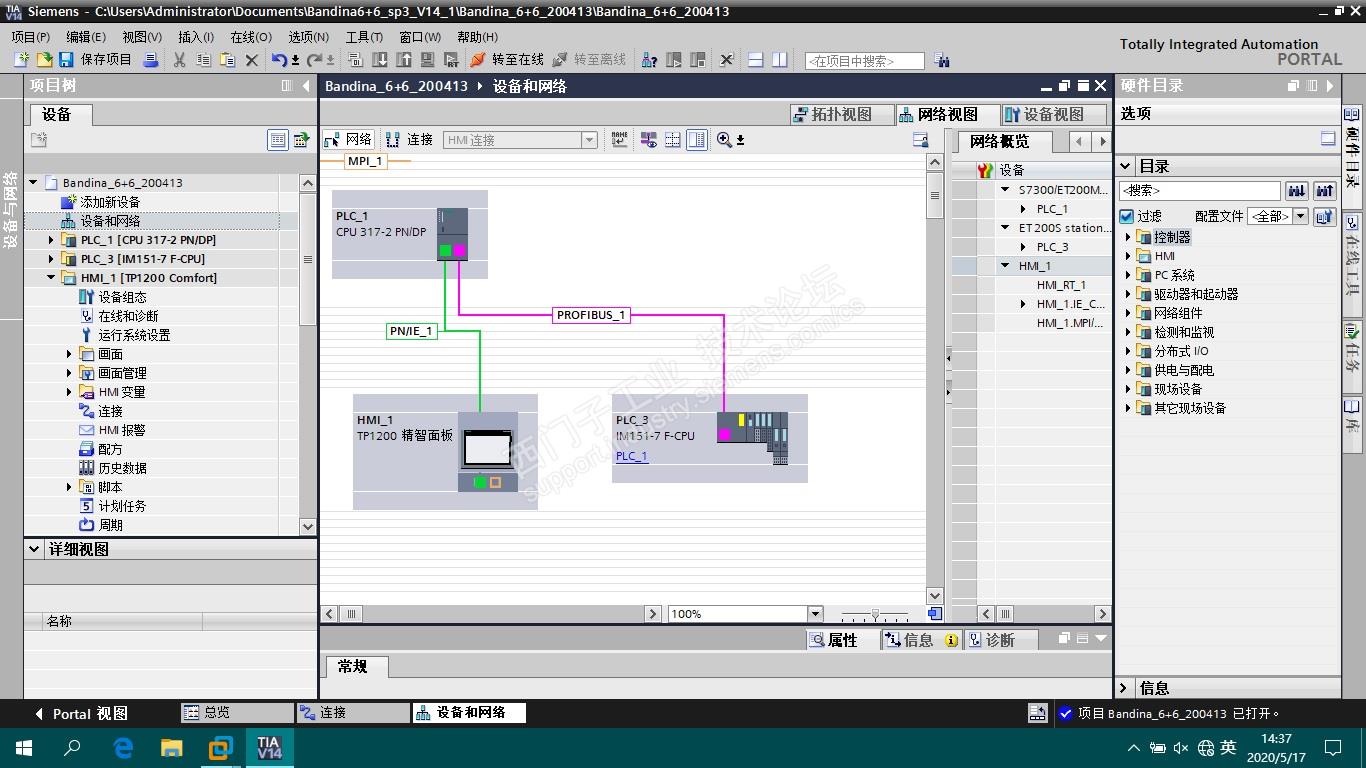Collapse the project tree panel with the arrow
Image resolution: width=1366 pixels, height=768 pixels.
click(306, 86)
